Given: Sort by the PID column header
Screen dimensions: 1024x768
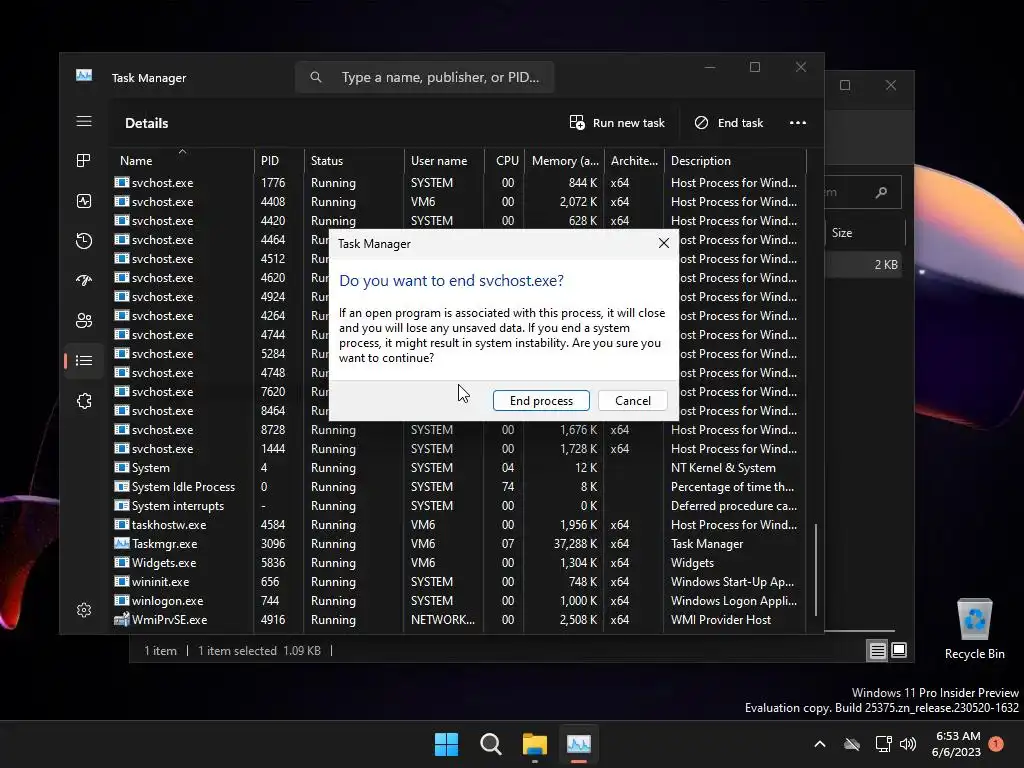Looking at the screenshot, I should pyautogui.click(x=279, y=161).
